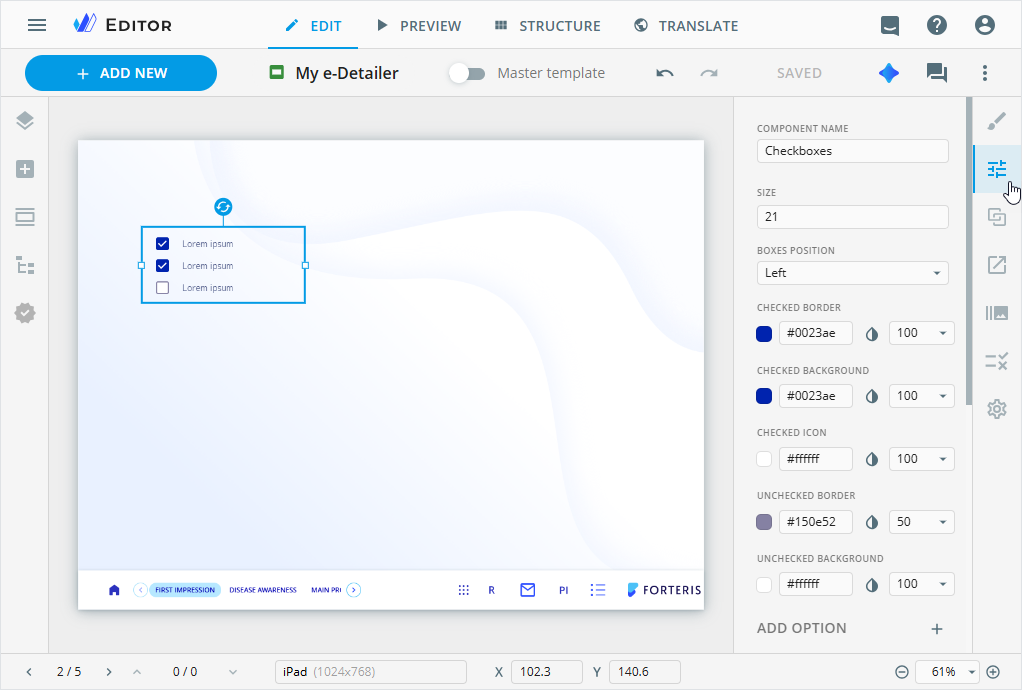
Task: Toggle the Master template switch
Action: 466,73
